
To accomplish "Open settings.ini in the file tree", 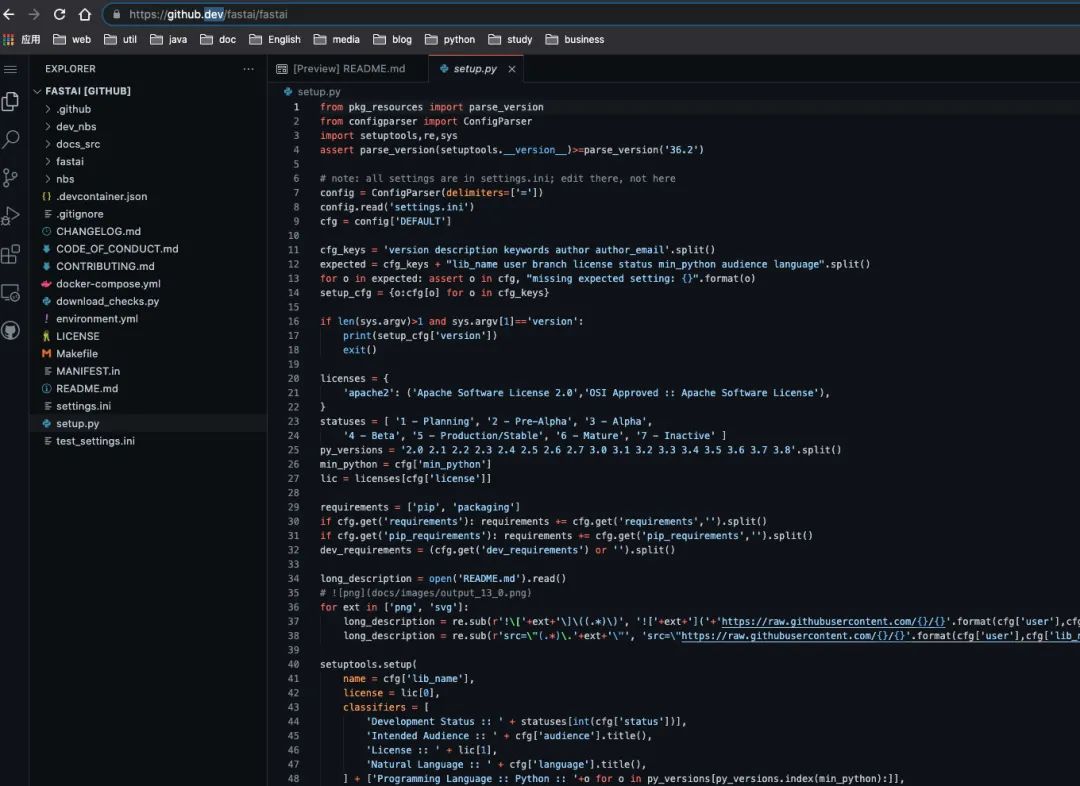I will (x=83, y=406).
